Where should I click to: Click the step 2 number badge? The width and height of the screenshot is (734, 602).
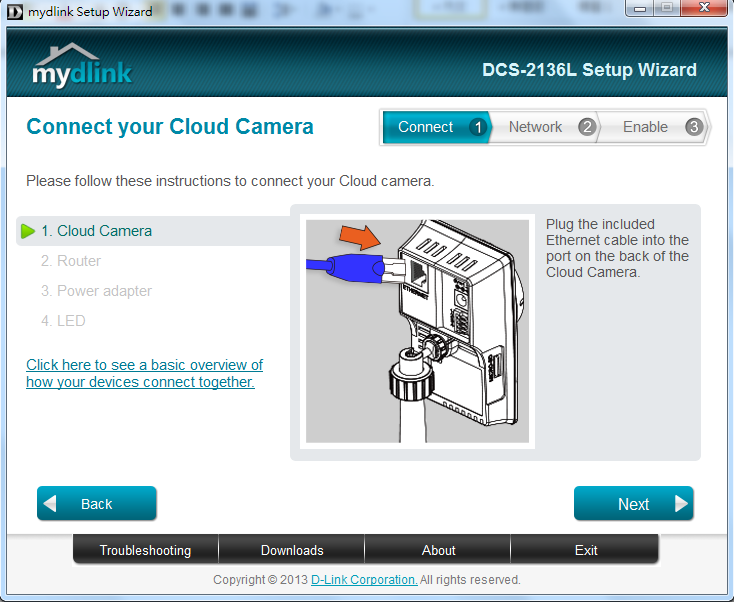coord(587,127)
